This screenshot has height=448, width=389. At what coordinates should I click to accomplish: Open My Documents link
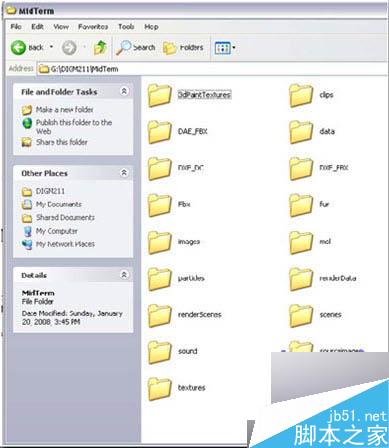[59, 204]
